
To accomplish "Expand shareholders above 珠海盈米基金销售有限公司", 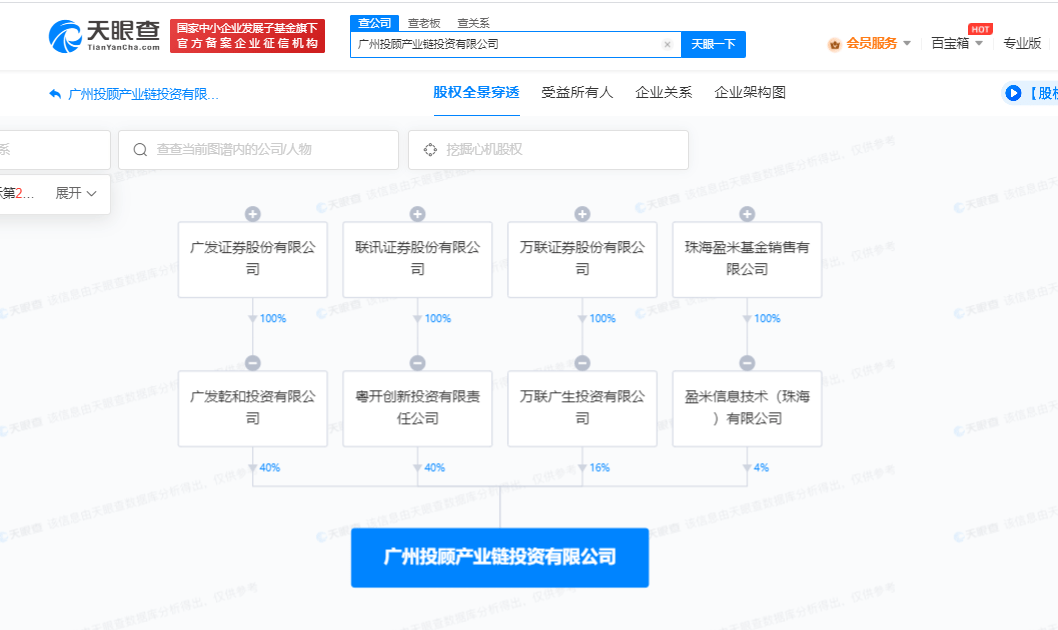I will pyautogui.click(x=747, y=214).
